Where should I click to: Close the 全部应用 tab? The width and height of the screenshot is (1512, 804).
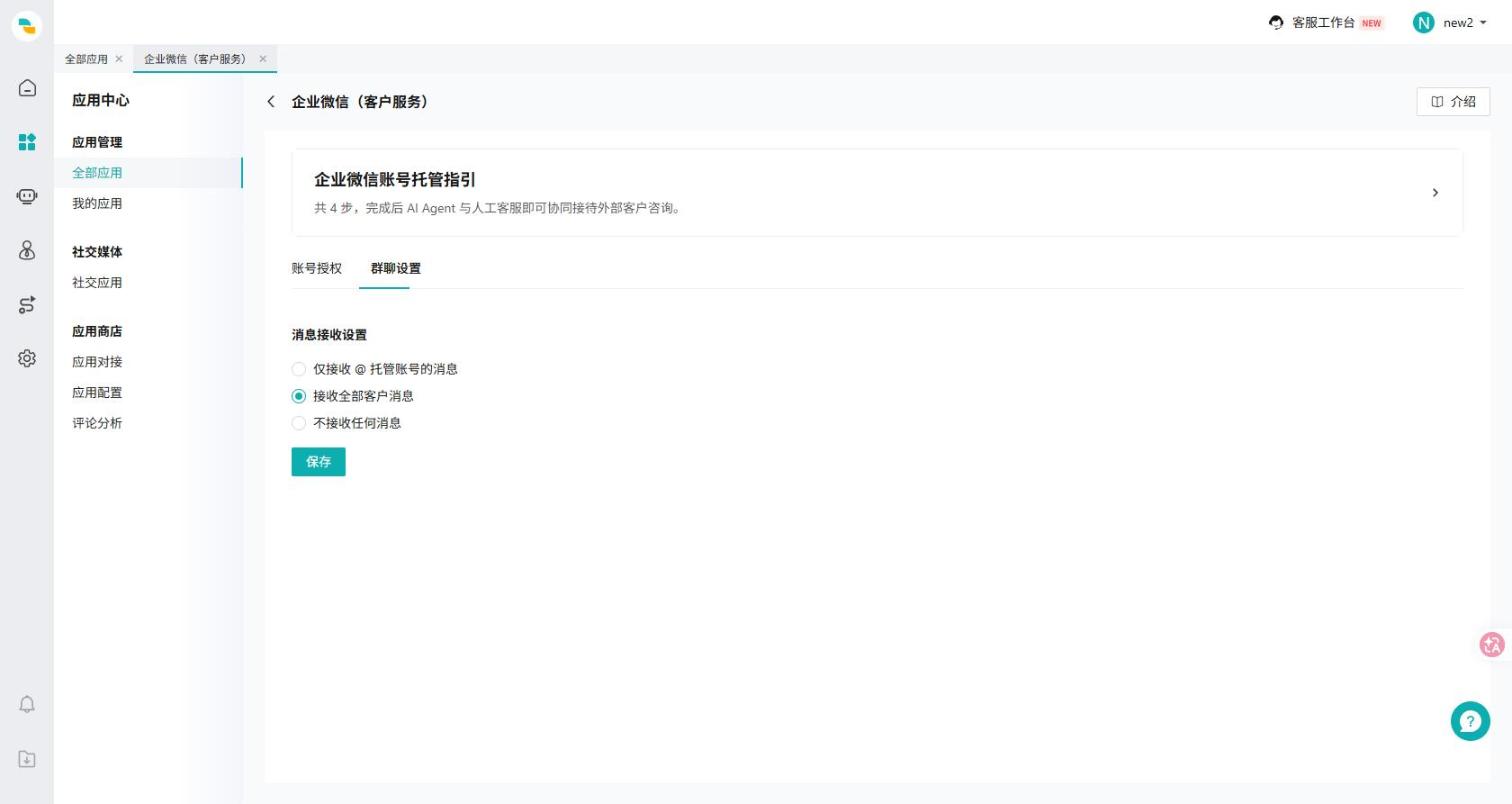pyautogui.click(x=119, y=59)
